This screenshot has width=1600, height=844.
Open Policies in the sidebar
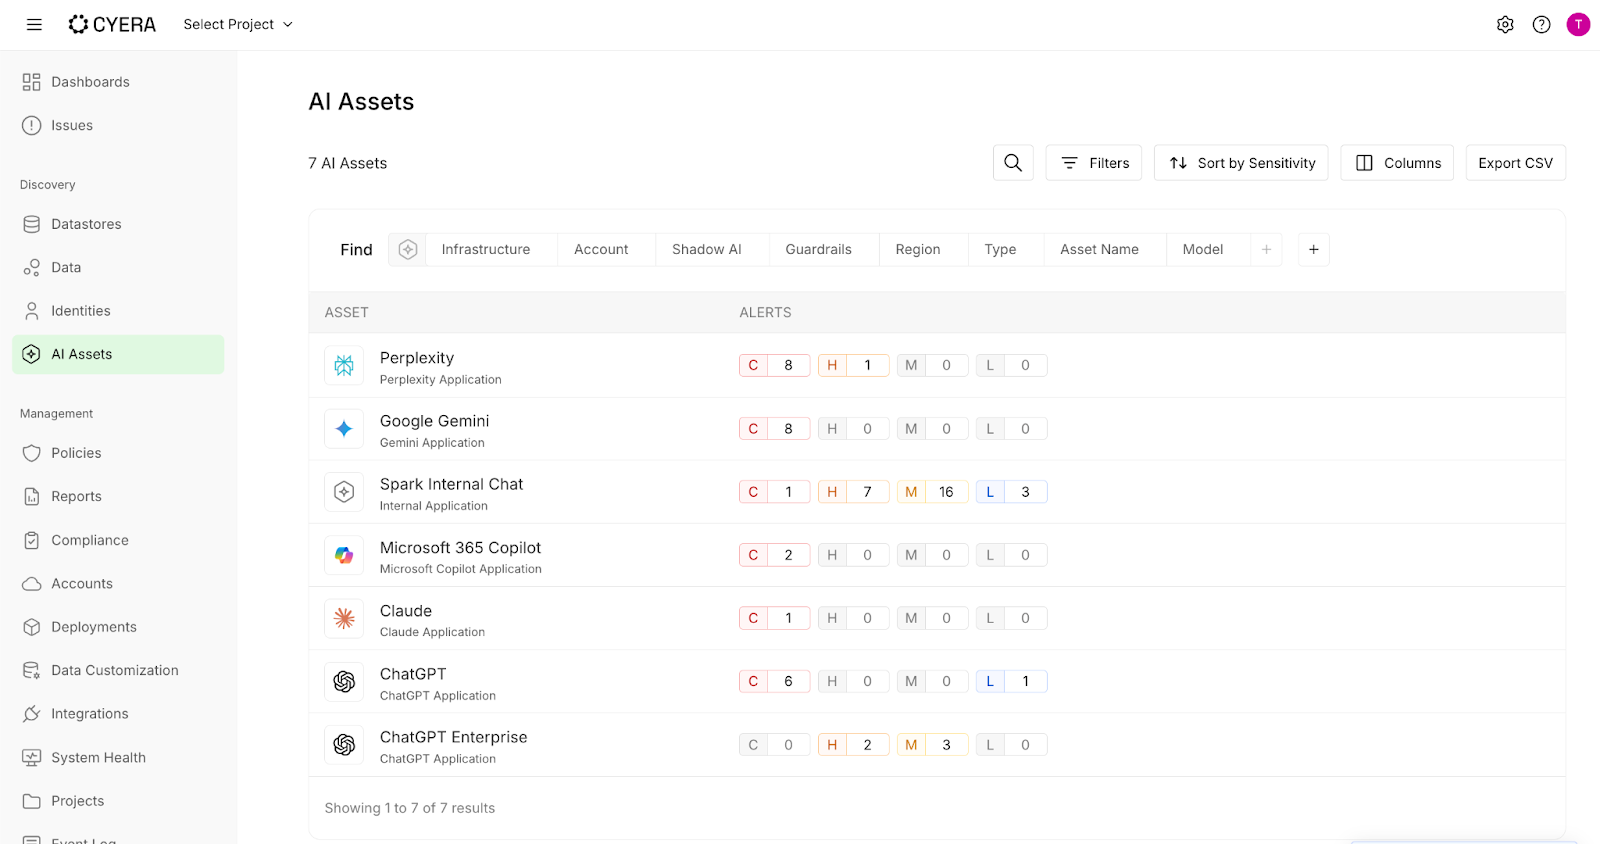pyautogui.click(x=118, y=453)
